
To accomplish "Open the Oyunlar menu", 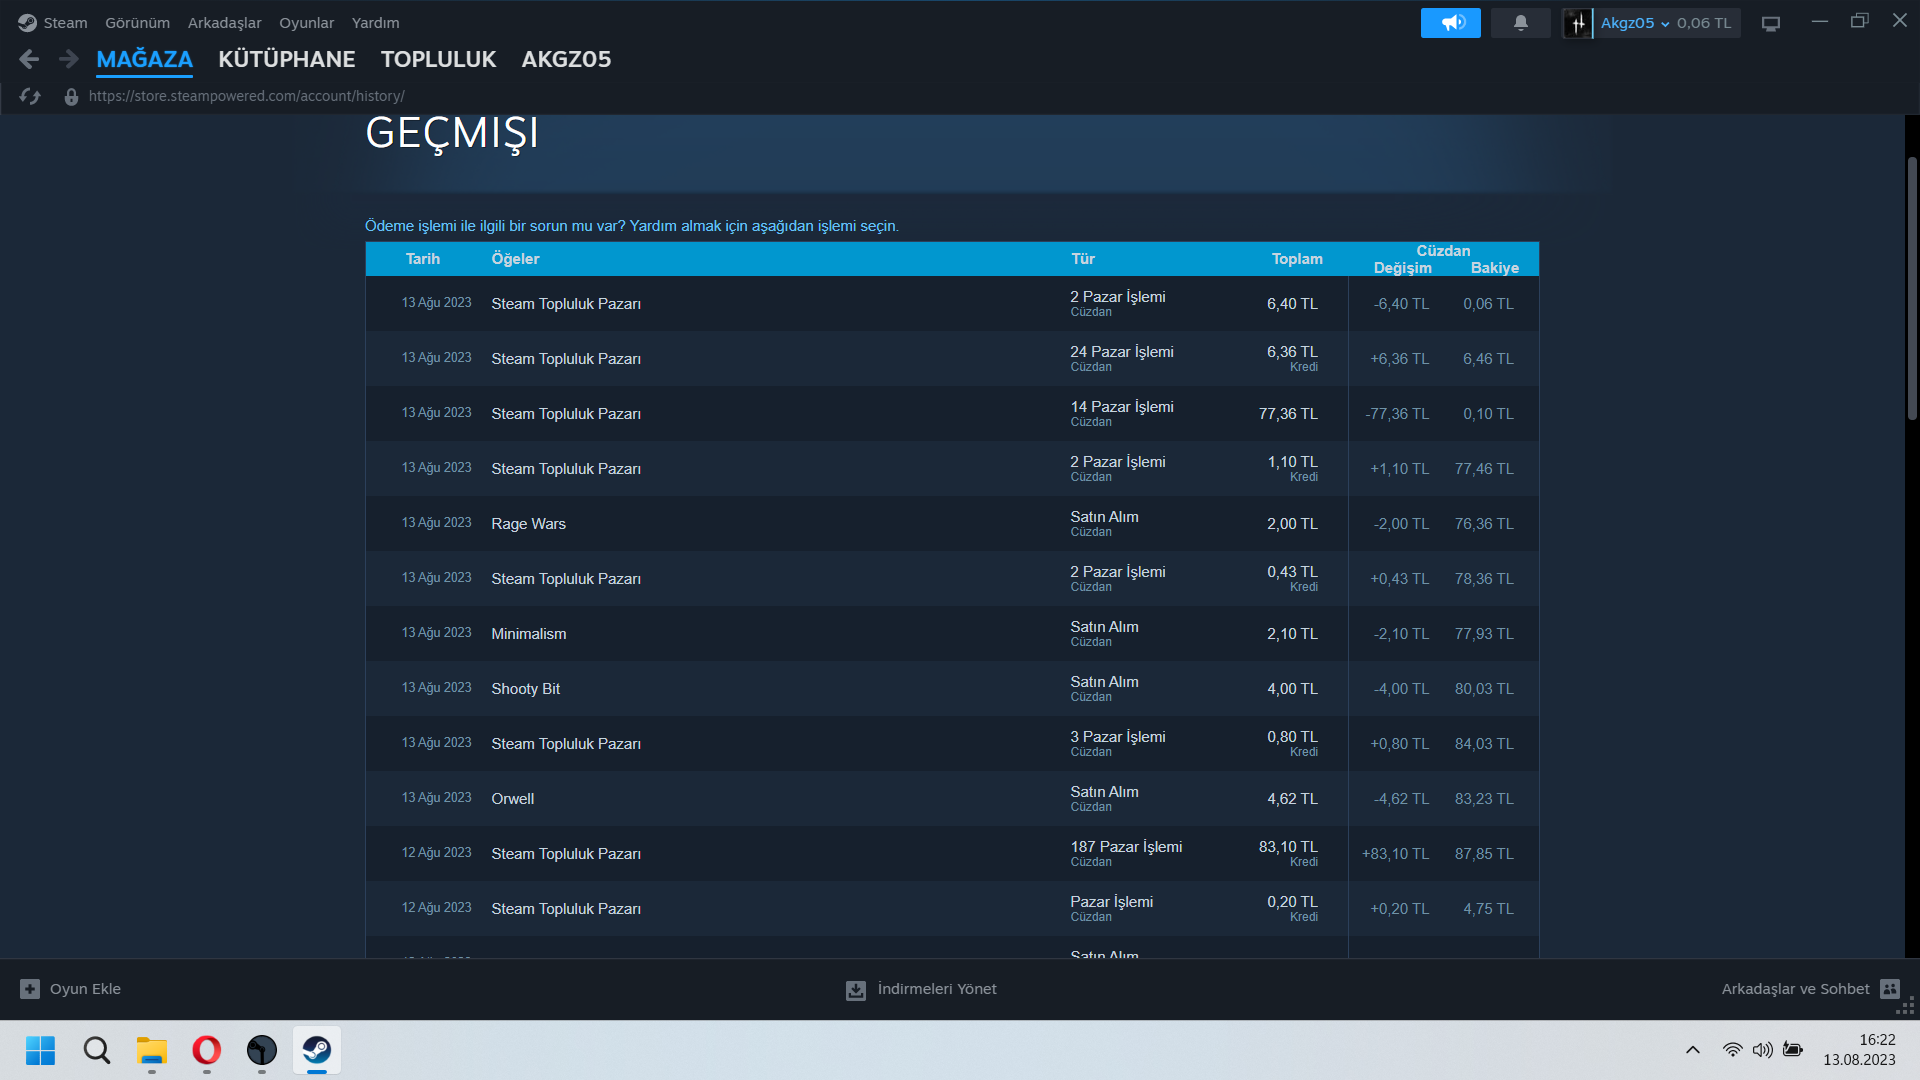I will point(306,23).
